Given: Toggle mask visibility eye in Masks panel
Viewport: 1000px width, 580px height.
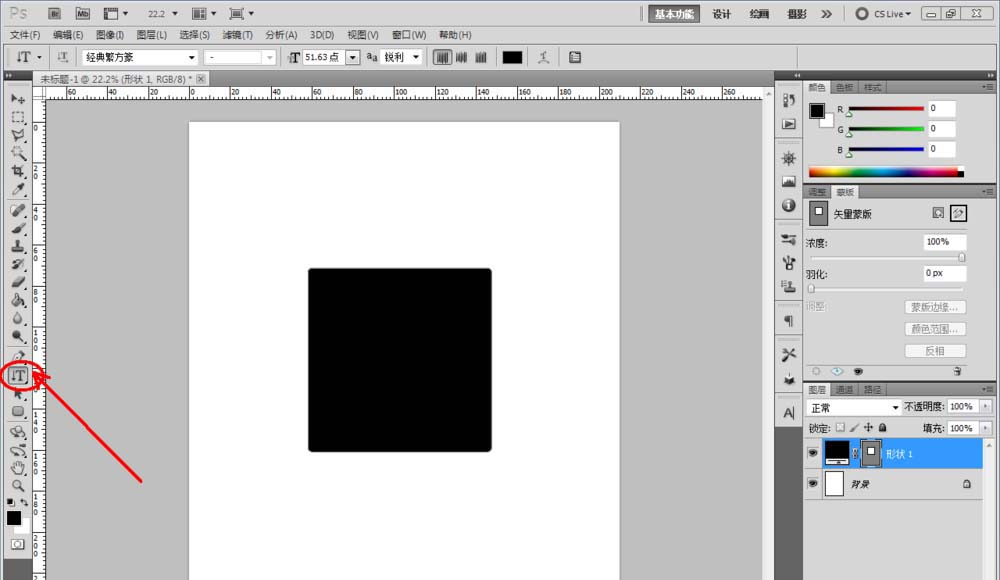Looking at the screenshot, I should pyautogui.click(x=858, y=371).
